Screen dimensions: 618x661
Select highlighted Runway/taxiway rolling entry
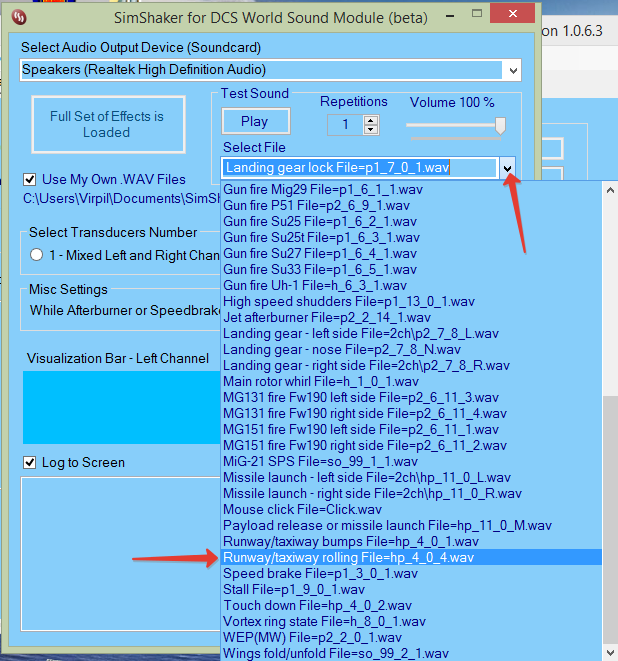[411, 558]
